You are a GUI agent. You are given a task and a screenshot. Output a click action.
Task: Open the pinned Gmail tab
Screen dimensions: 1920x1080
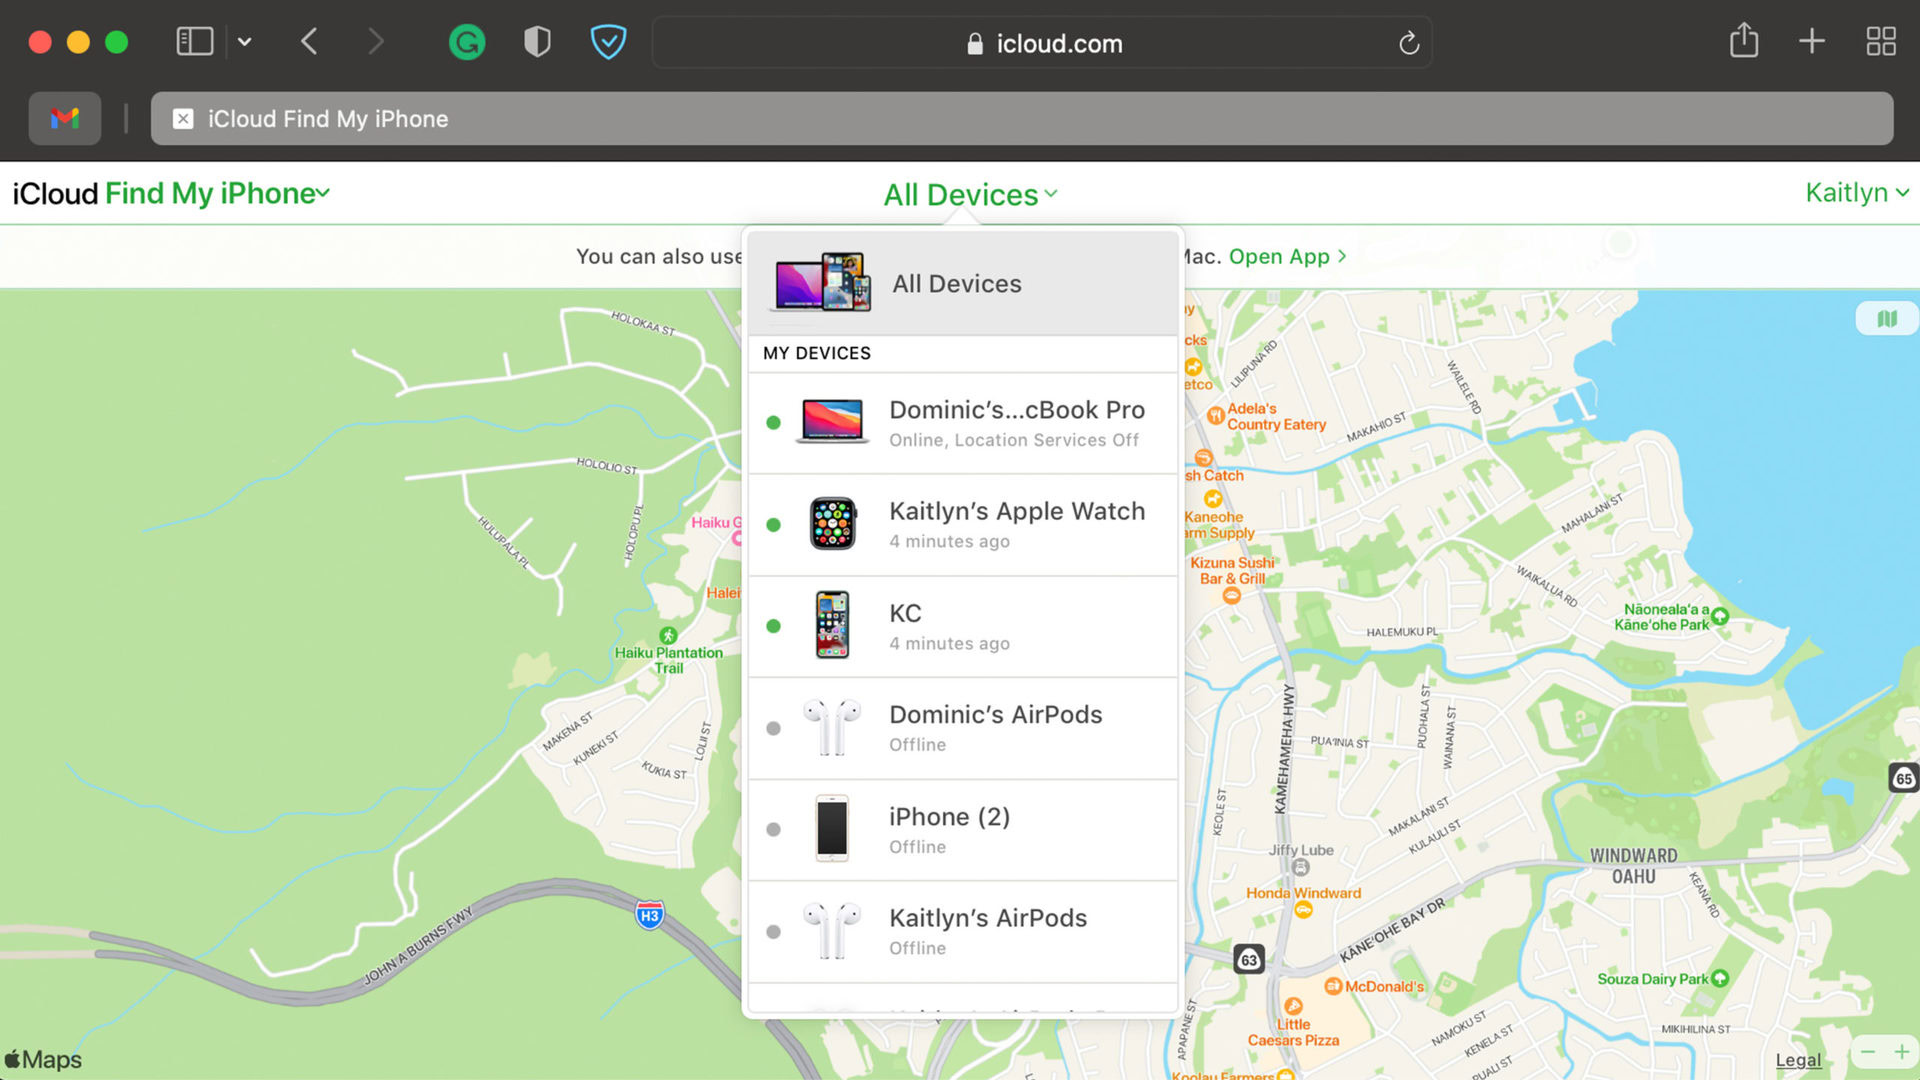tap(65, 119)
